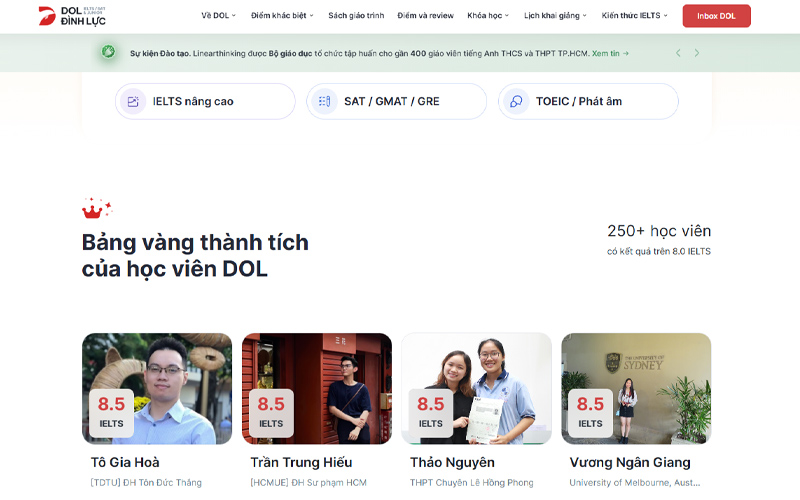Screen dimensions: 800x500
Task: Click 8.5 IELTS badge on Trần Trung Hiếu
Action: click(x=271, y=413)
